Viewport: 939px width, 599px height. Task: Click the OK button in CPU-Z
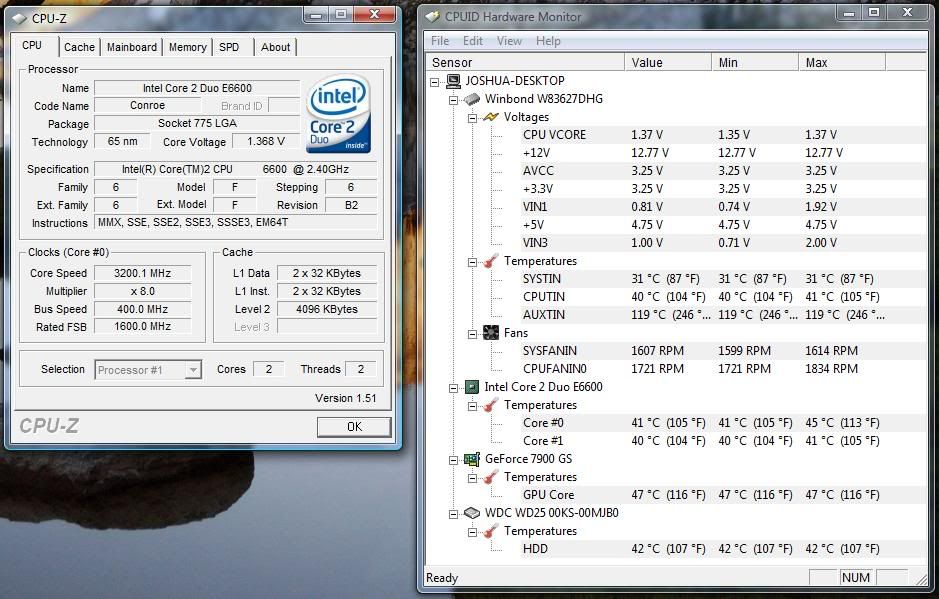pyautogui.click(x=354, y=426)
